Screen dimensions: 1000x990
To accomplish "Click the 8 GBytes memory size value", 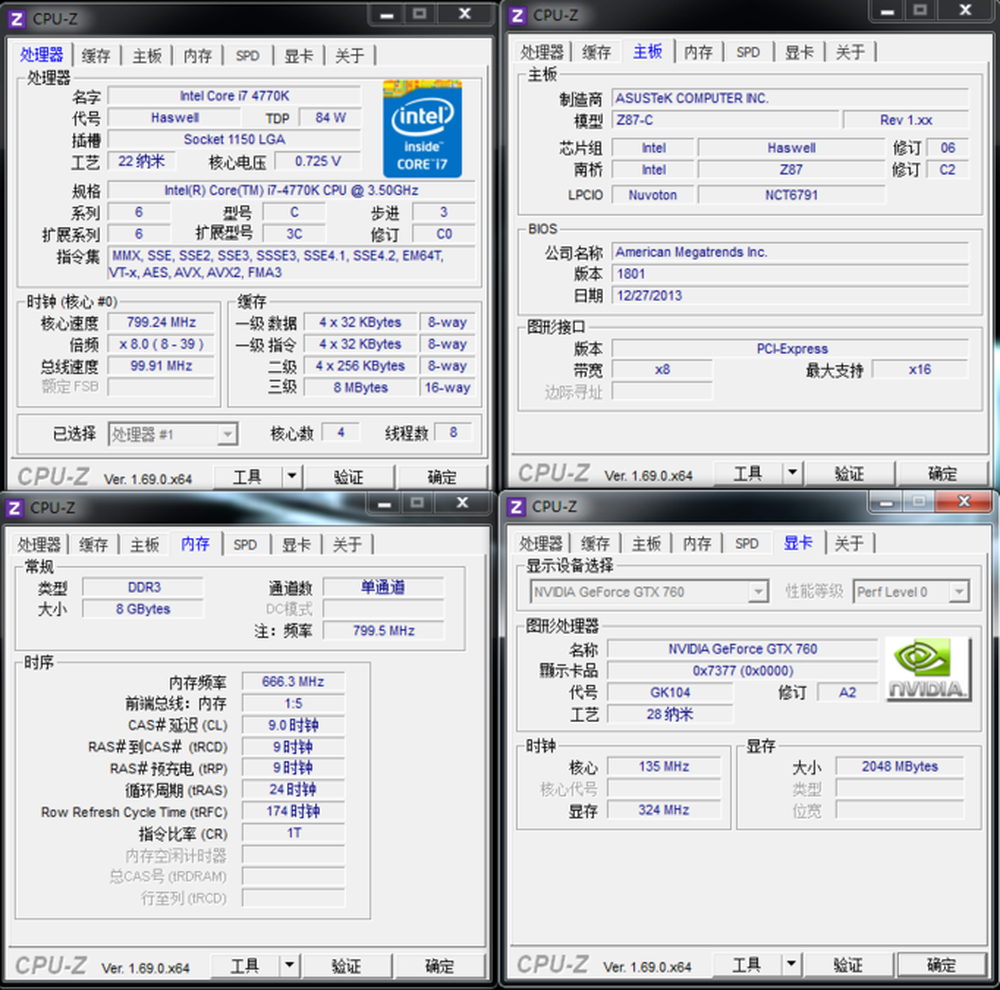I will [x=143, y=609].
